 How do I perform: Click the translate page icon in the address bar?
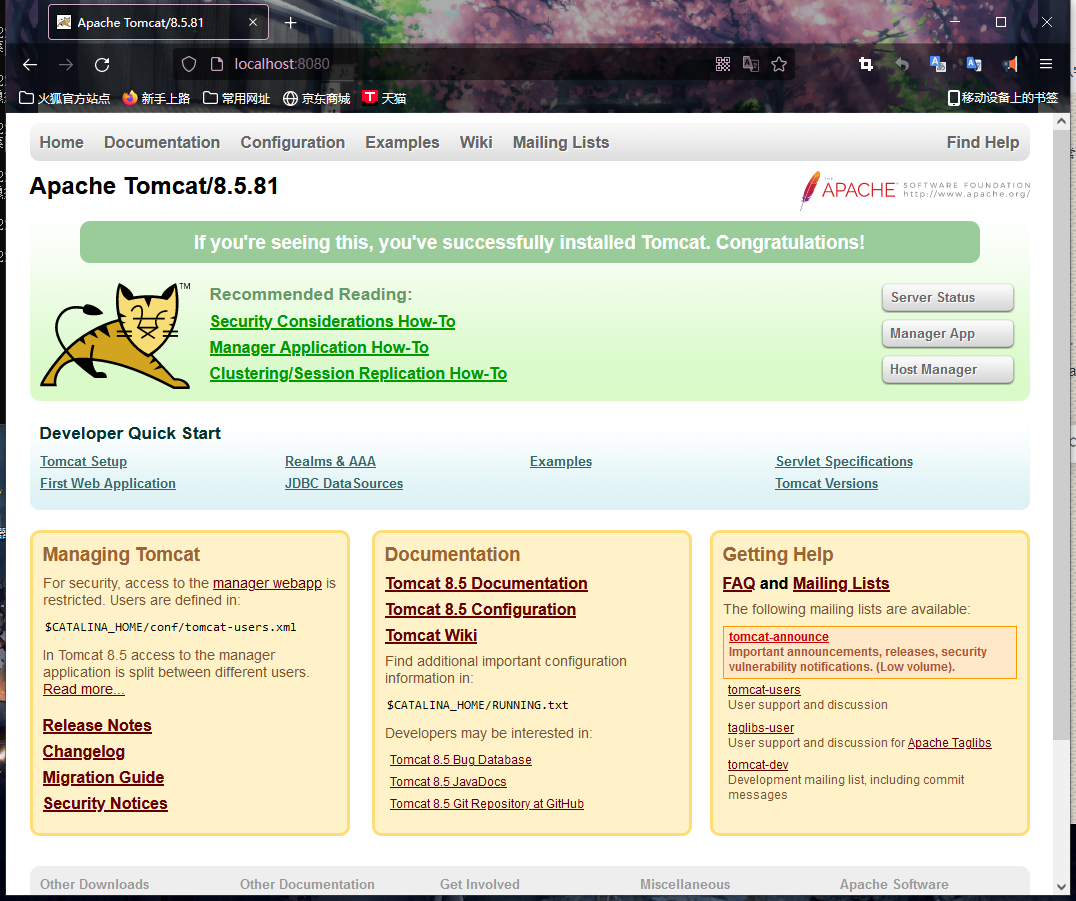point(751,65)
